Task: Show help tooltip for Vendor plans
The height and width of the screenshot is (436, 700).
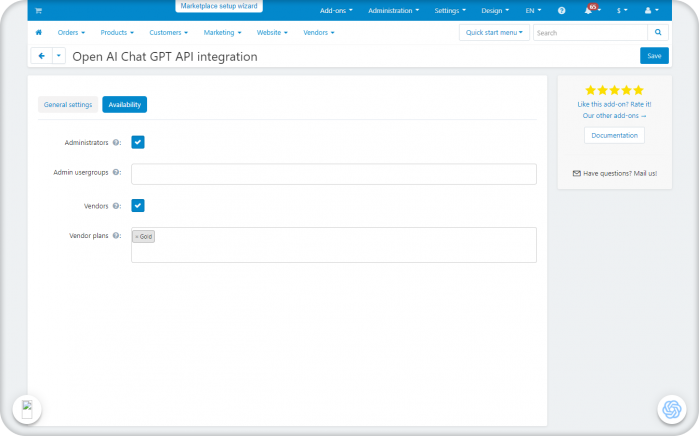Action: pos(116,236)
